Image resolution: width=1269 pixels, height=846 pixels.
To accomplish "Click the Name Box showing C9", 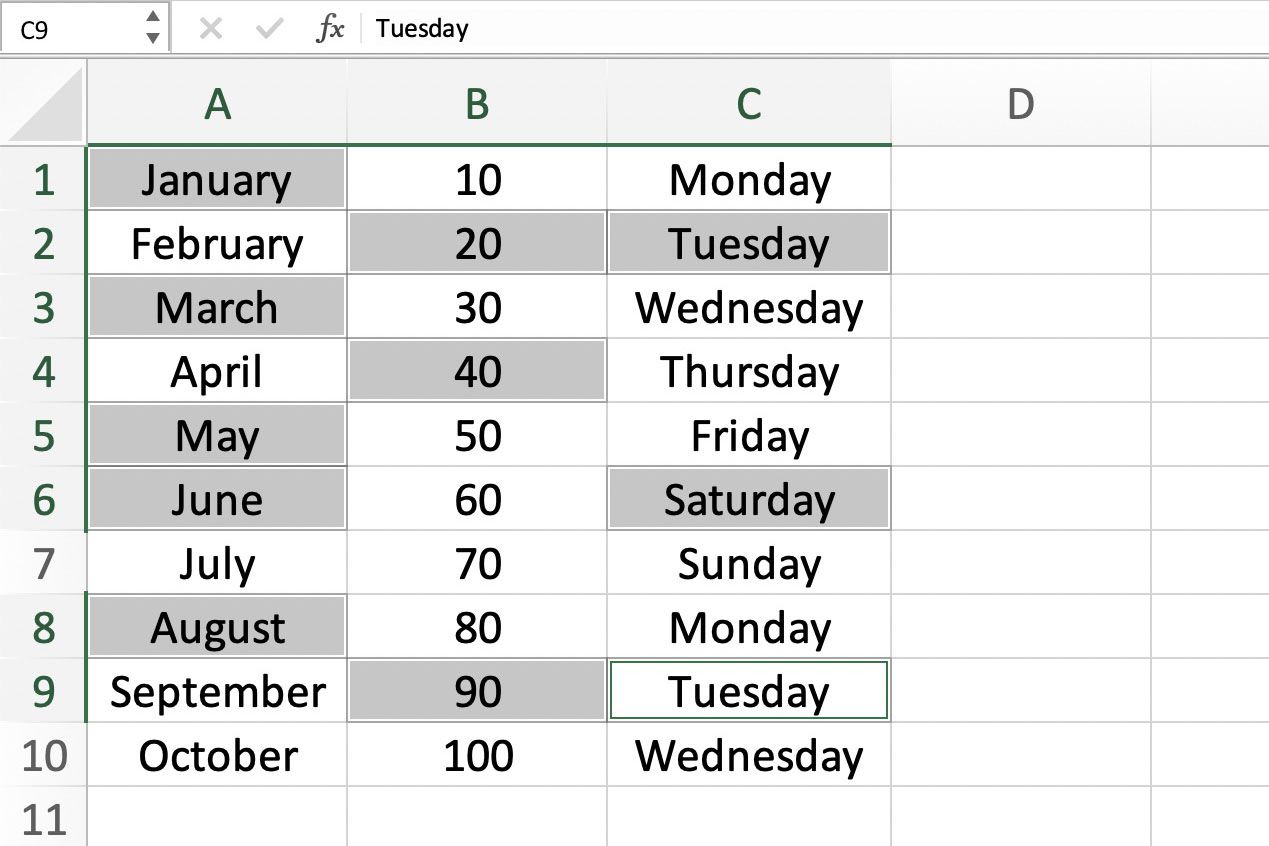I will (x=85, y=28).
